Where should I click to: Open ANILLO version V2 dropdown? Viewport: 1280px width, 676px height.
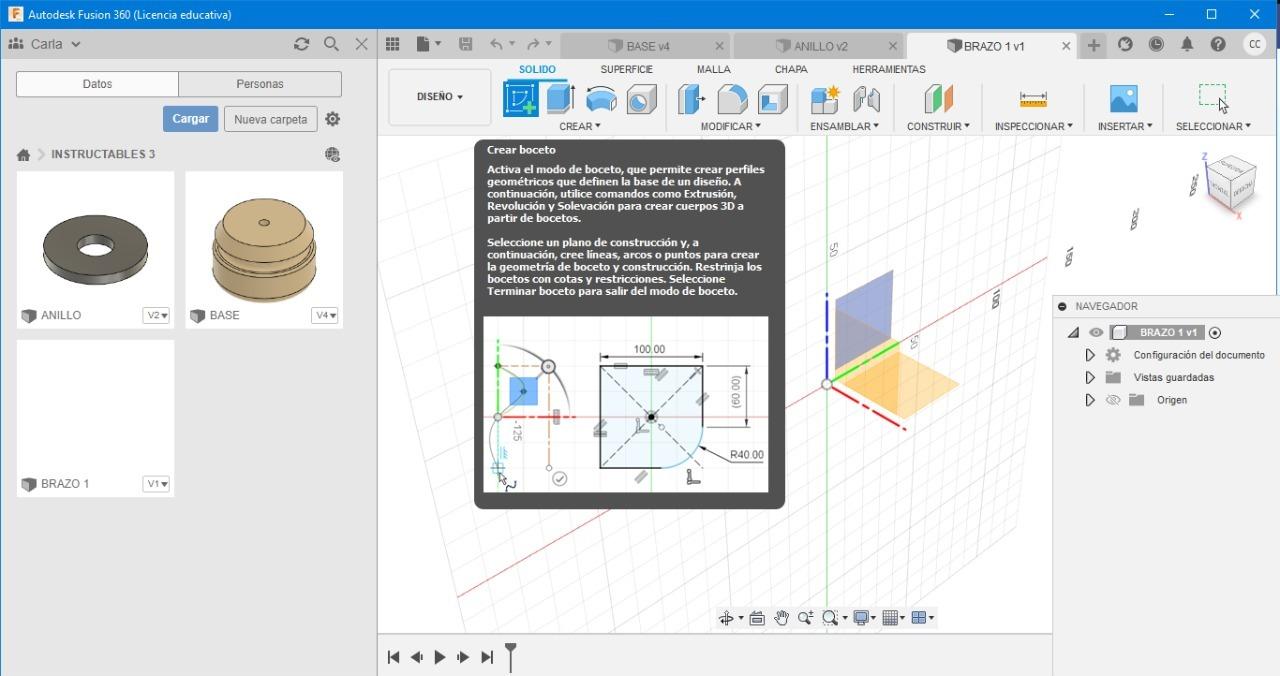tap(157, 316)
